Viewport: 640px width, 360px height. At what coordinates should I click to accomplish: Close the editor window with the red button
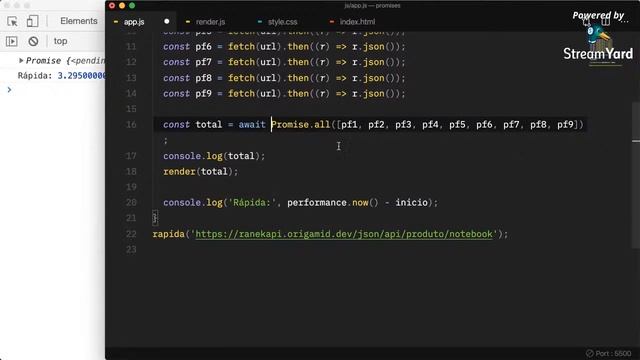112,6
